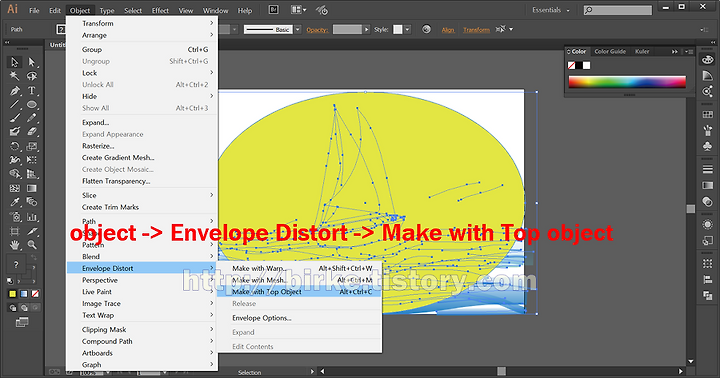
Task: Switch to the Color Guide tab
Action: (610, 51)
